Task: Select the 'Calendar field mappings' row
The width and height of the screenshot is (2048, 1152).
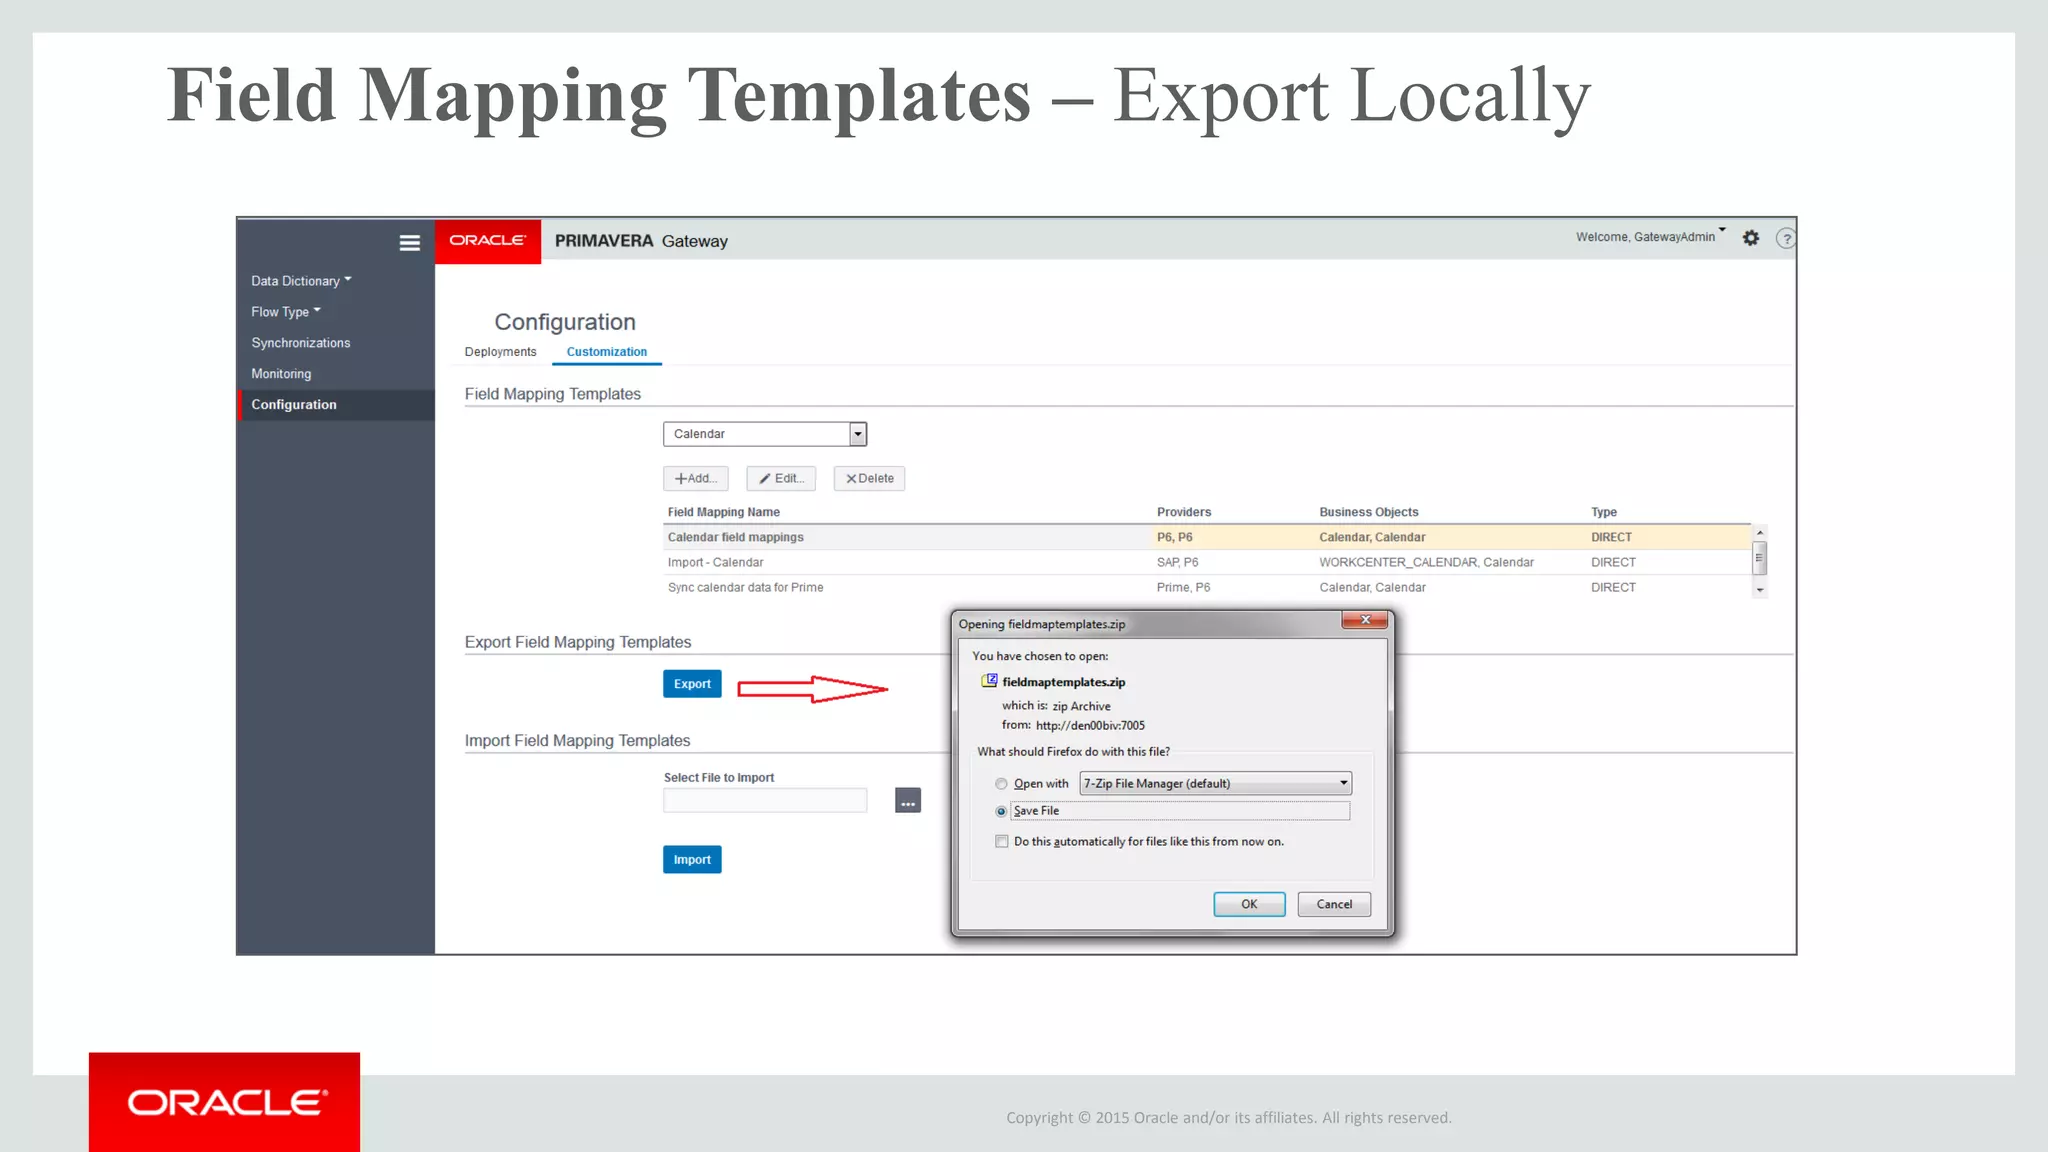Action: point(1207,537)
